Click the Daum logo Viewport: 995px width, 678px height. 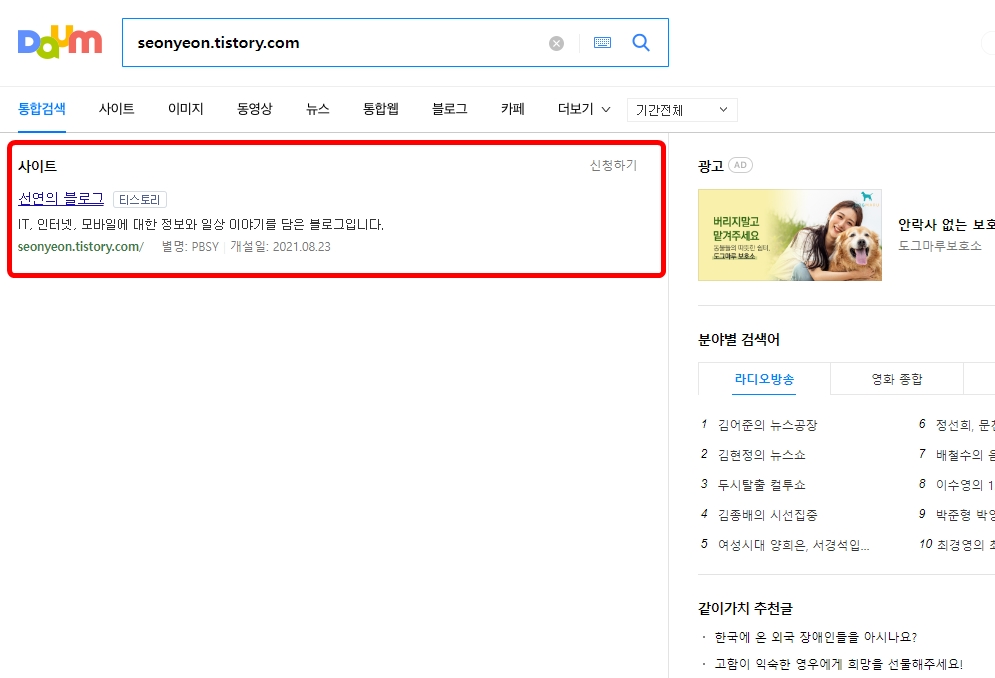point(60,43)
